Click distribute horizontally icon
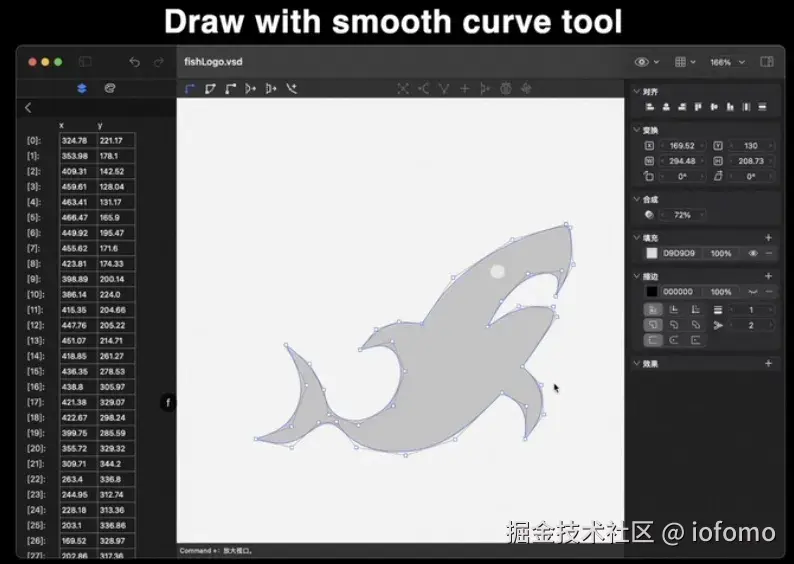The height and width of the screenshot is (564, 794). (746, 107)
